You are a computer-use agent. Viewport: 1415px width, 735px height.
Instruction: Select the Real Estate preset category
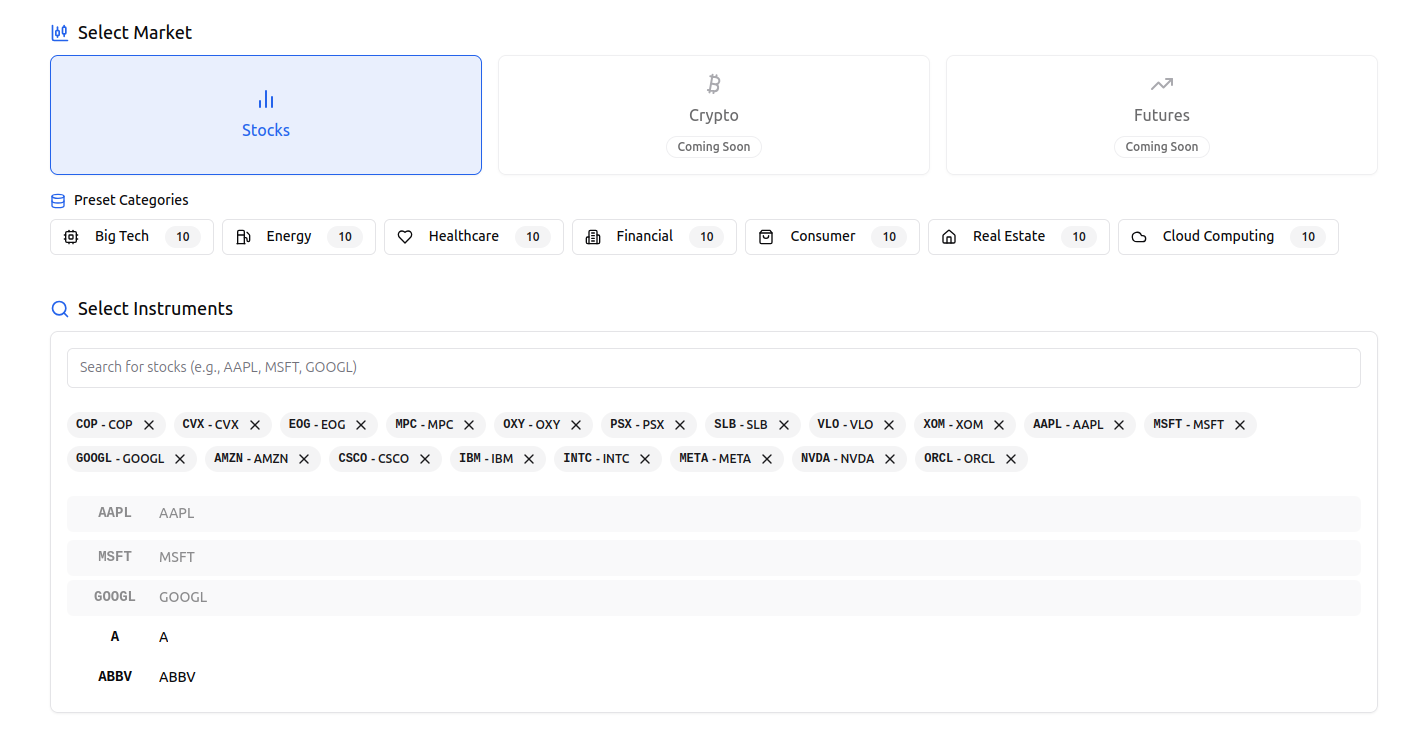1019,237
